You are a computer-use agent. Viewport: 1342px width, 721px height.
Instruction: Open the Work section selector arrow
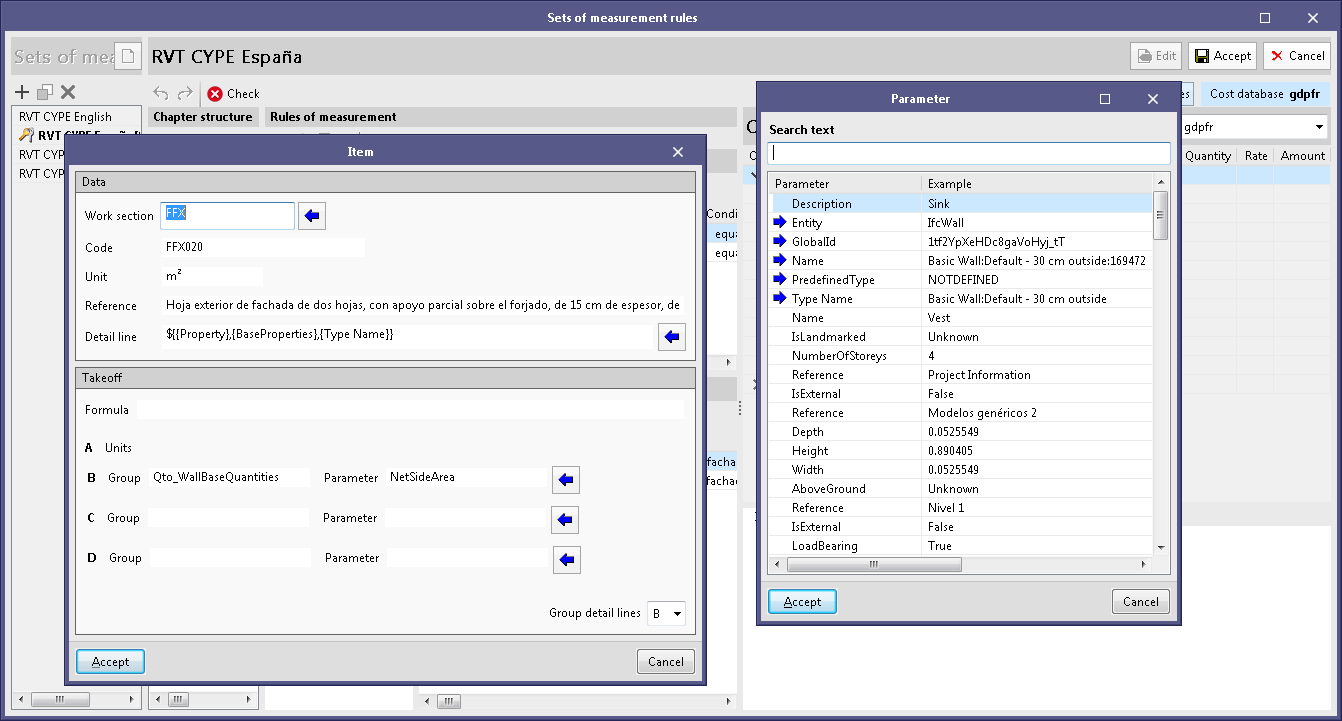tap(311, 215)
